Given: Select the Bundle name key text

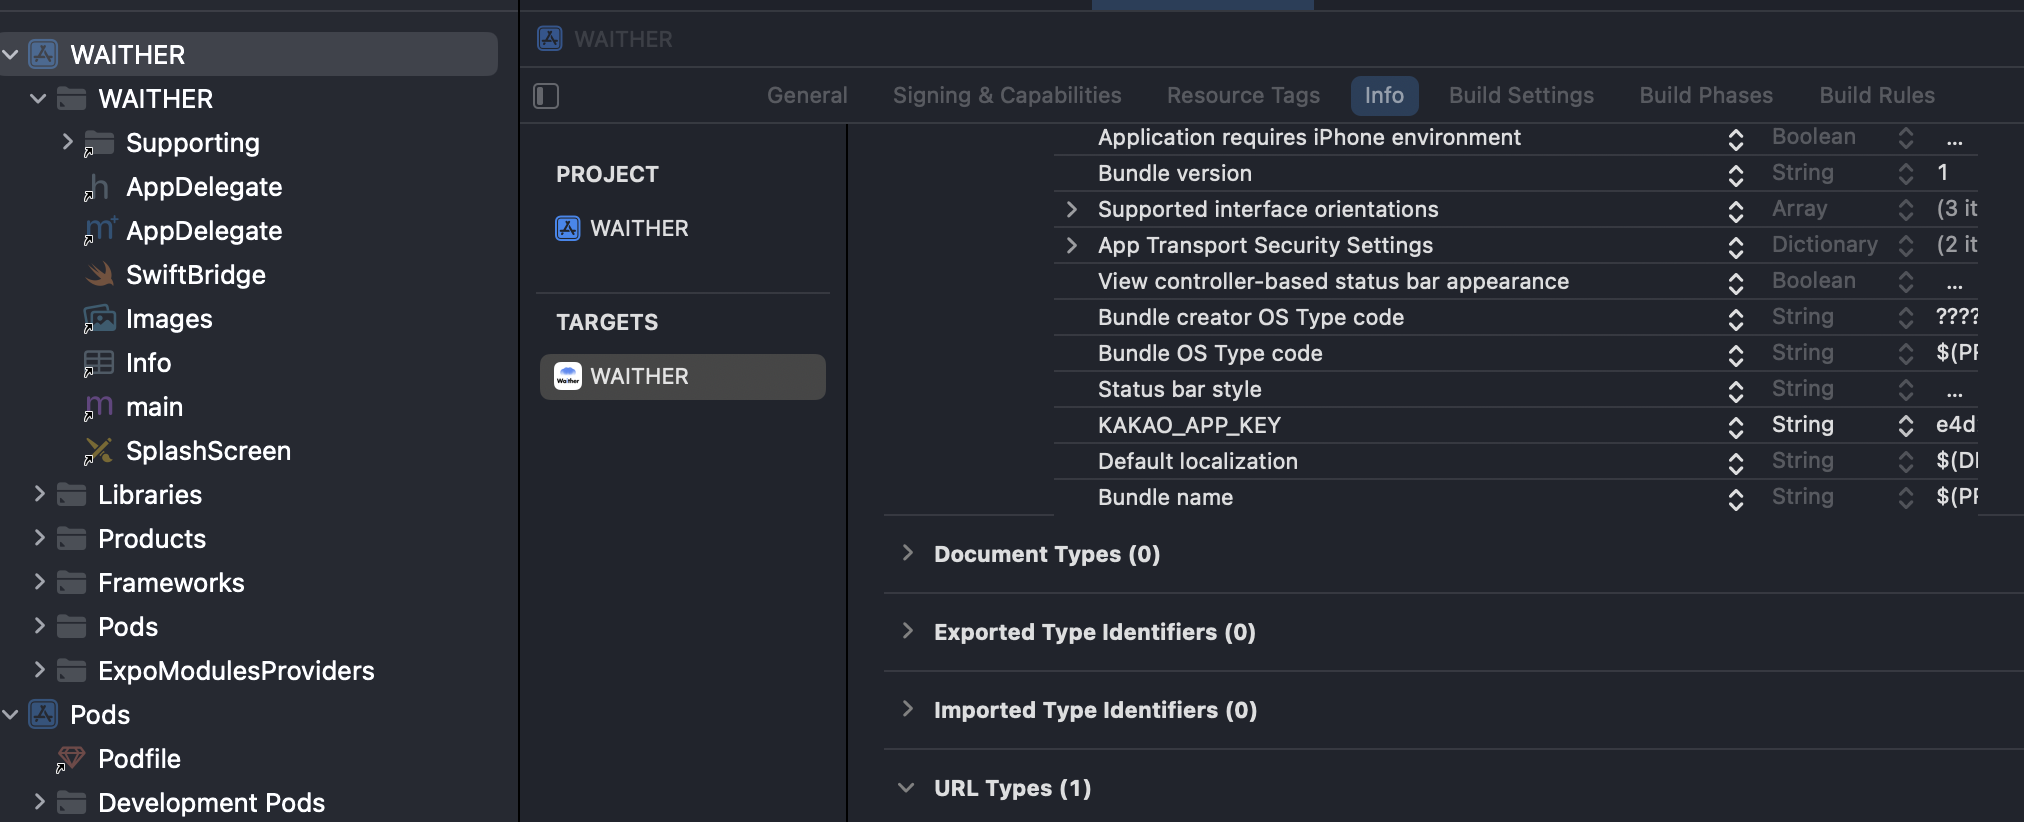Looking at the screenshot, I should point(1165,497).
